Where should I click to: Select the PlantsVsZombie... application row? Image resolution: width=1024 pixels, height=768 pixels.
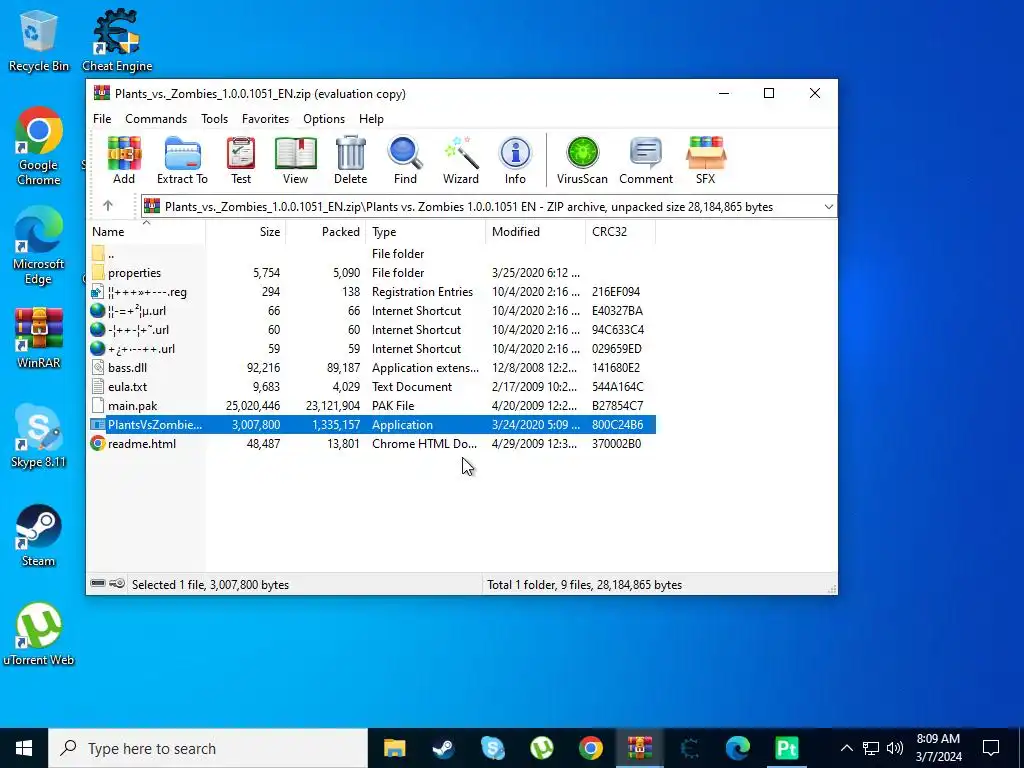point(372,424)
